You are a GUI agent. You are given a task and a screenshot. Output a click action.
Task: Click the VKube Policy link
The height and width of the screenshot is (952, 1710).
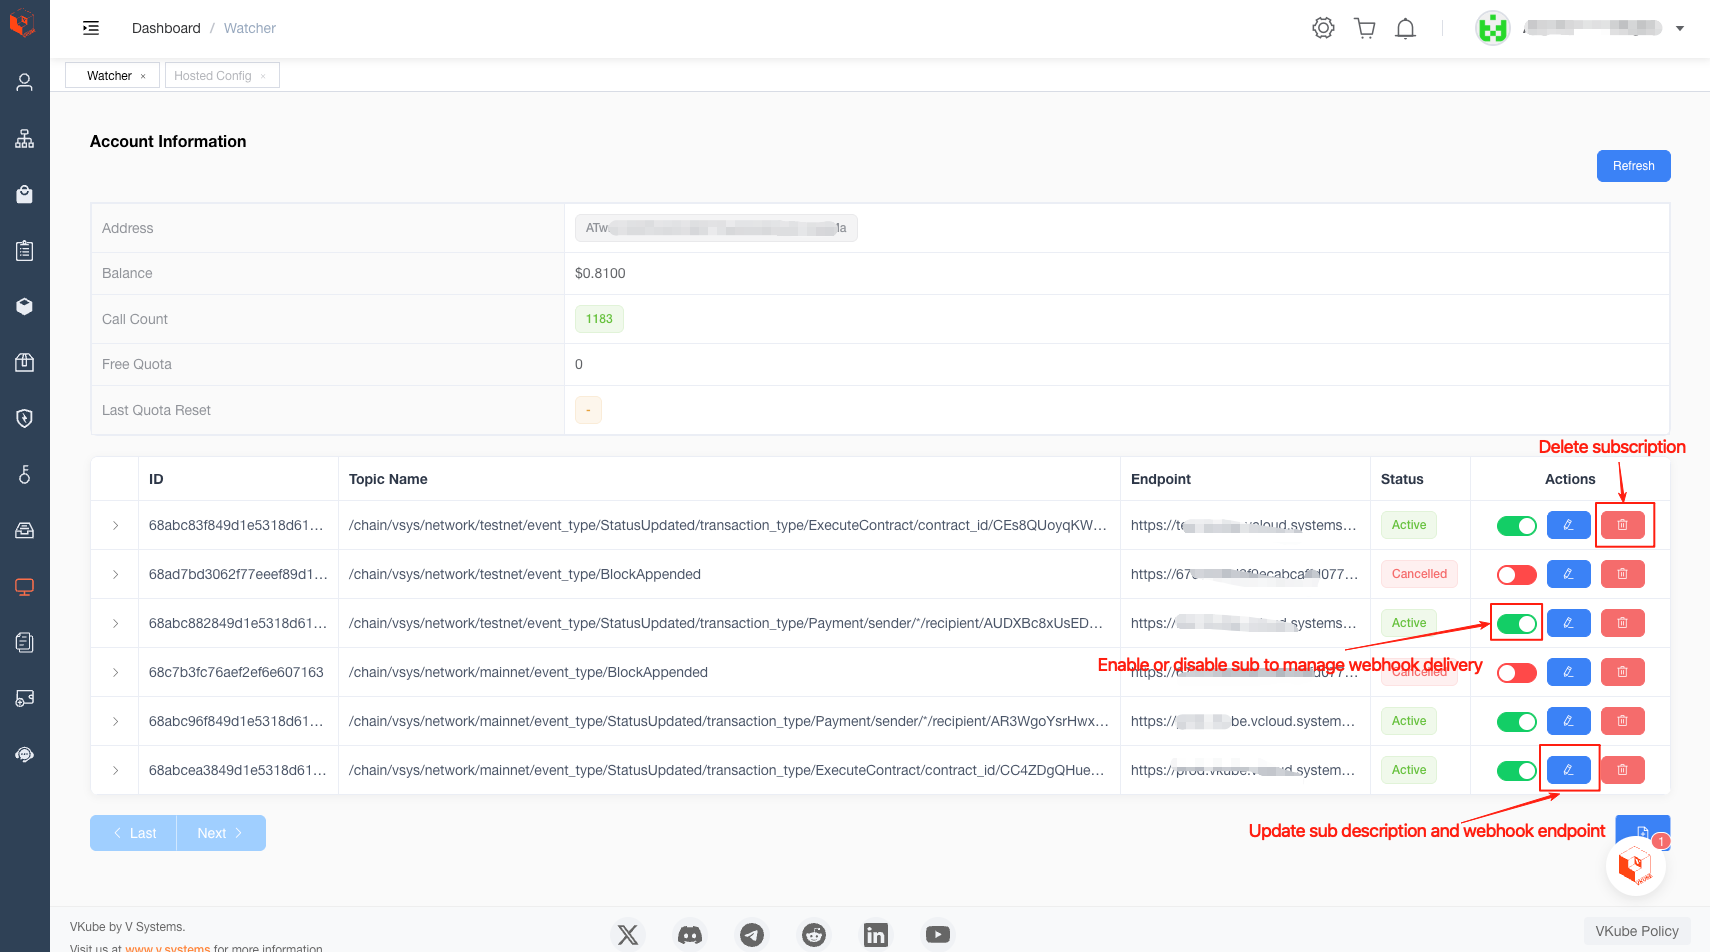[x=1636, y=931]
